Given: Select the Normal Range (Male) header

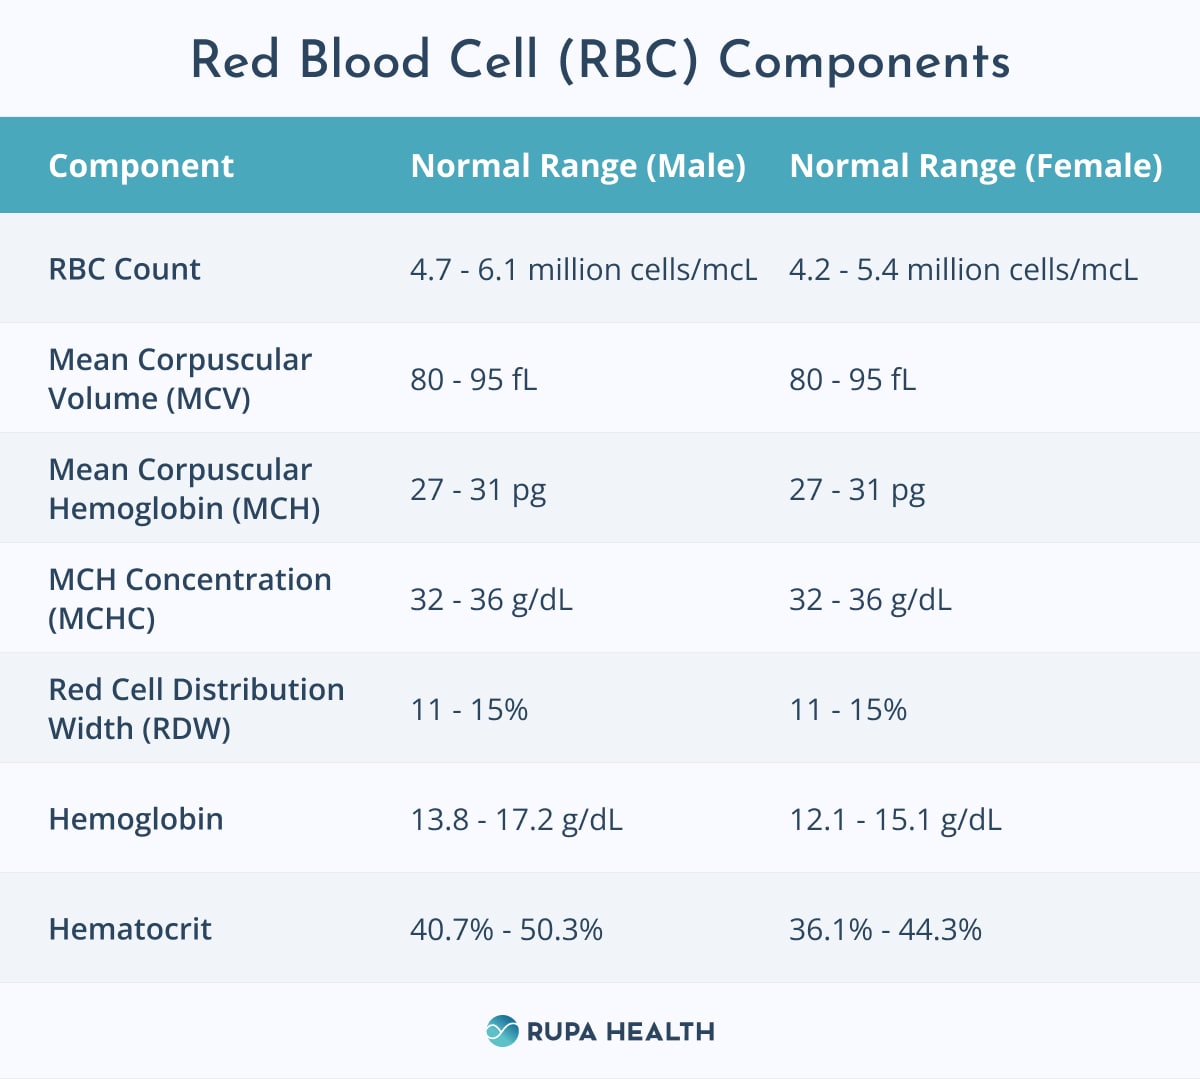Looking at the screenshot, I should pyautogui.click(x=578, y=166).
